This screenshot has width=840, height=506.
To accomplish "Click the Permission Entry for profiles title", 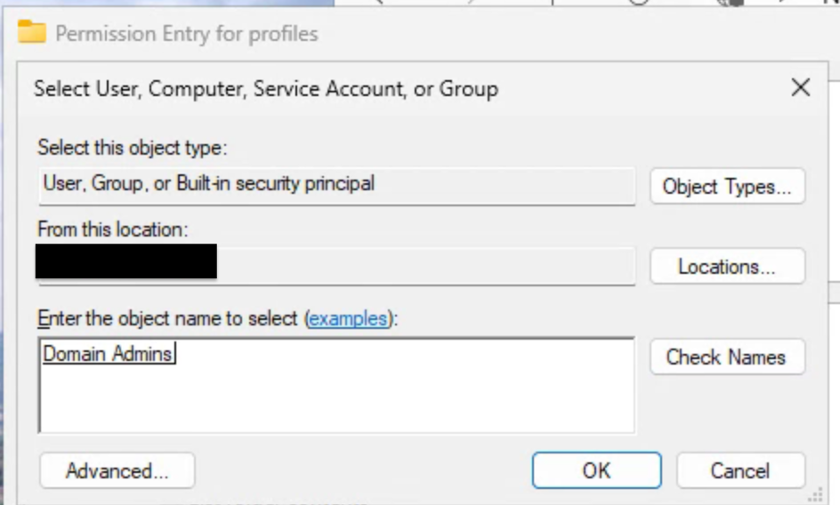I will [187, 34].
